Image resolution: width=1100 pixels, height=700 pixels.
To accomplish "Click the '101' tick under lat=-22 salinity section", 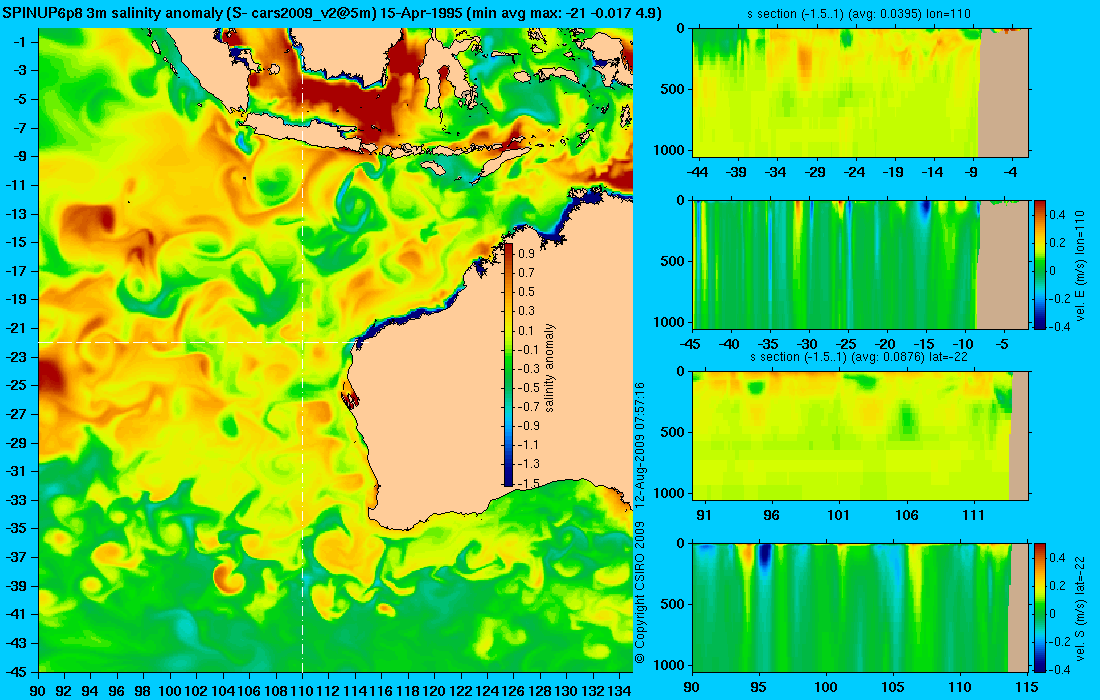I will tap(838, 516).
